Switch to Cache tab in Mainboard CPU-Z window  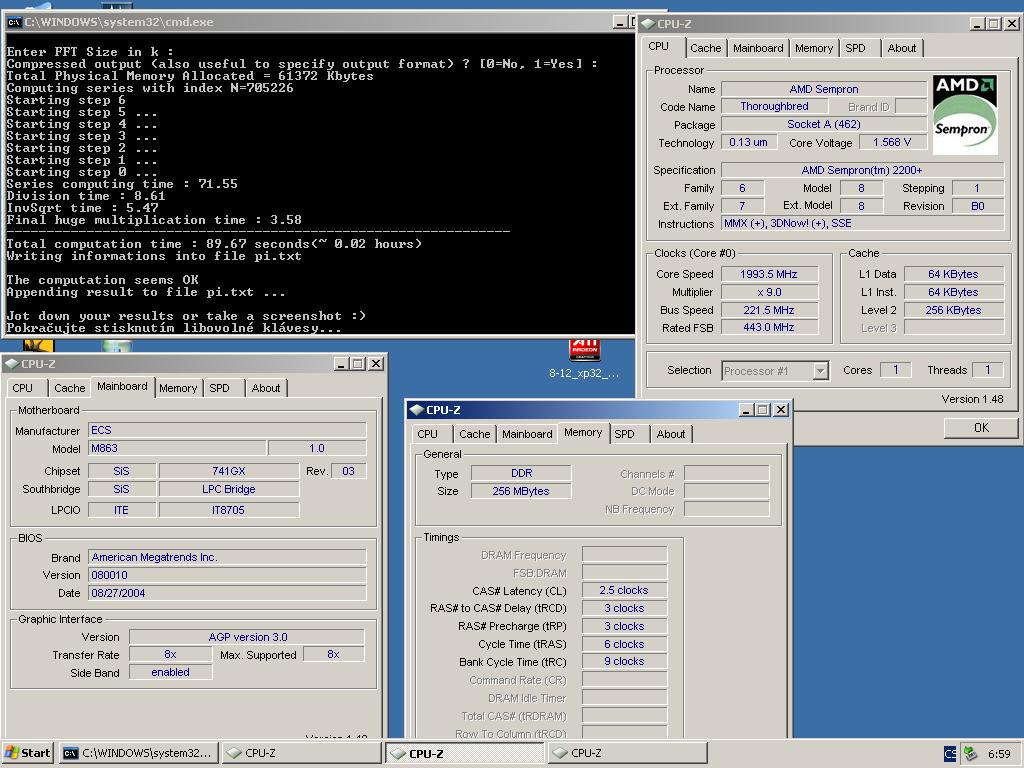(69, 388)
